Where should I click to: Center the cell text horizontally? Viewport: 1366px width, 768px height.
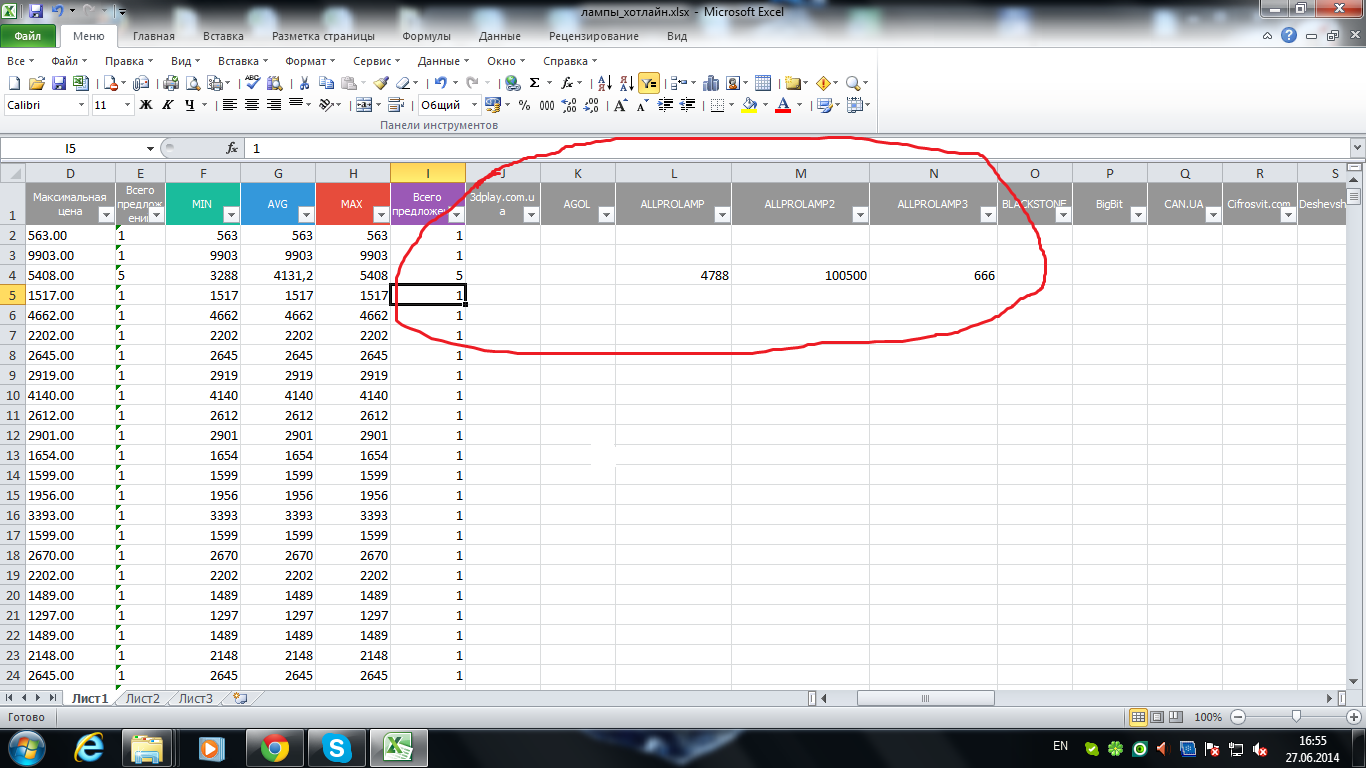click(x=252, y=105)
